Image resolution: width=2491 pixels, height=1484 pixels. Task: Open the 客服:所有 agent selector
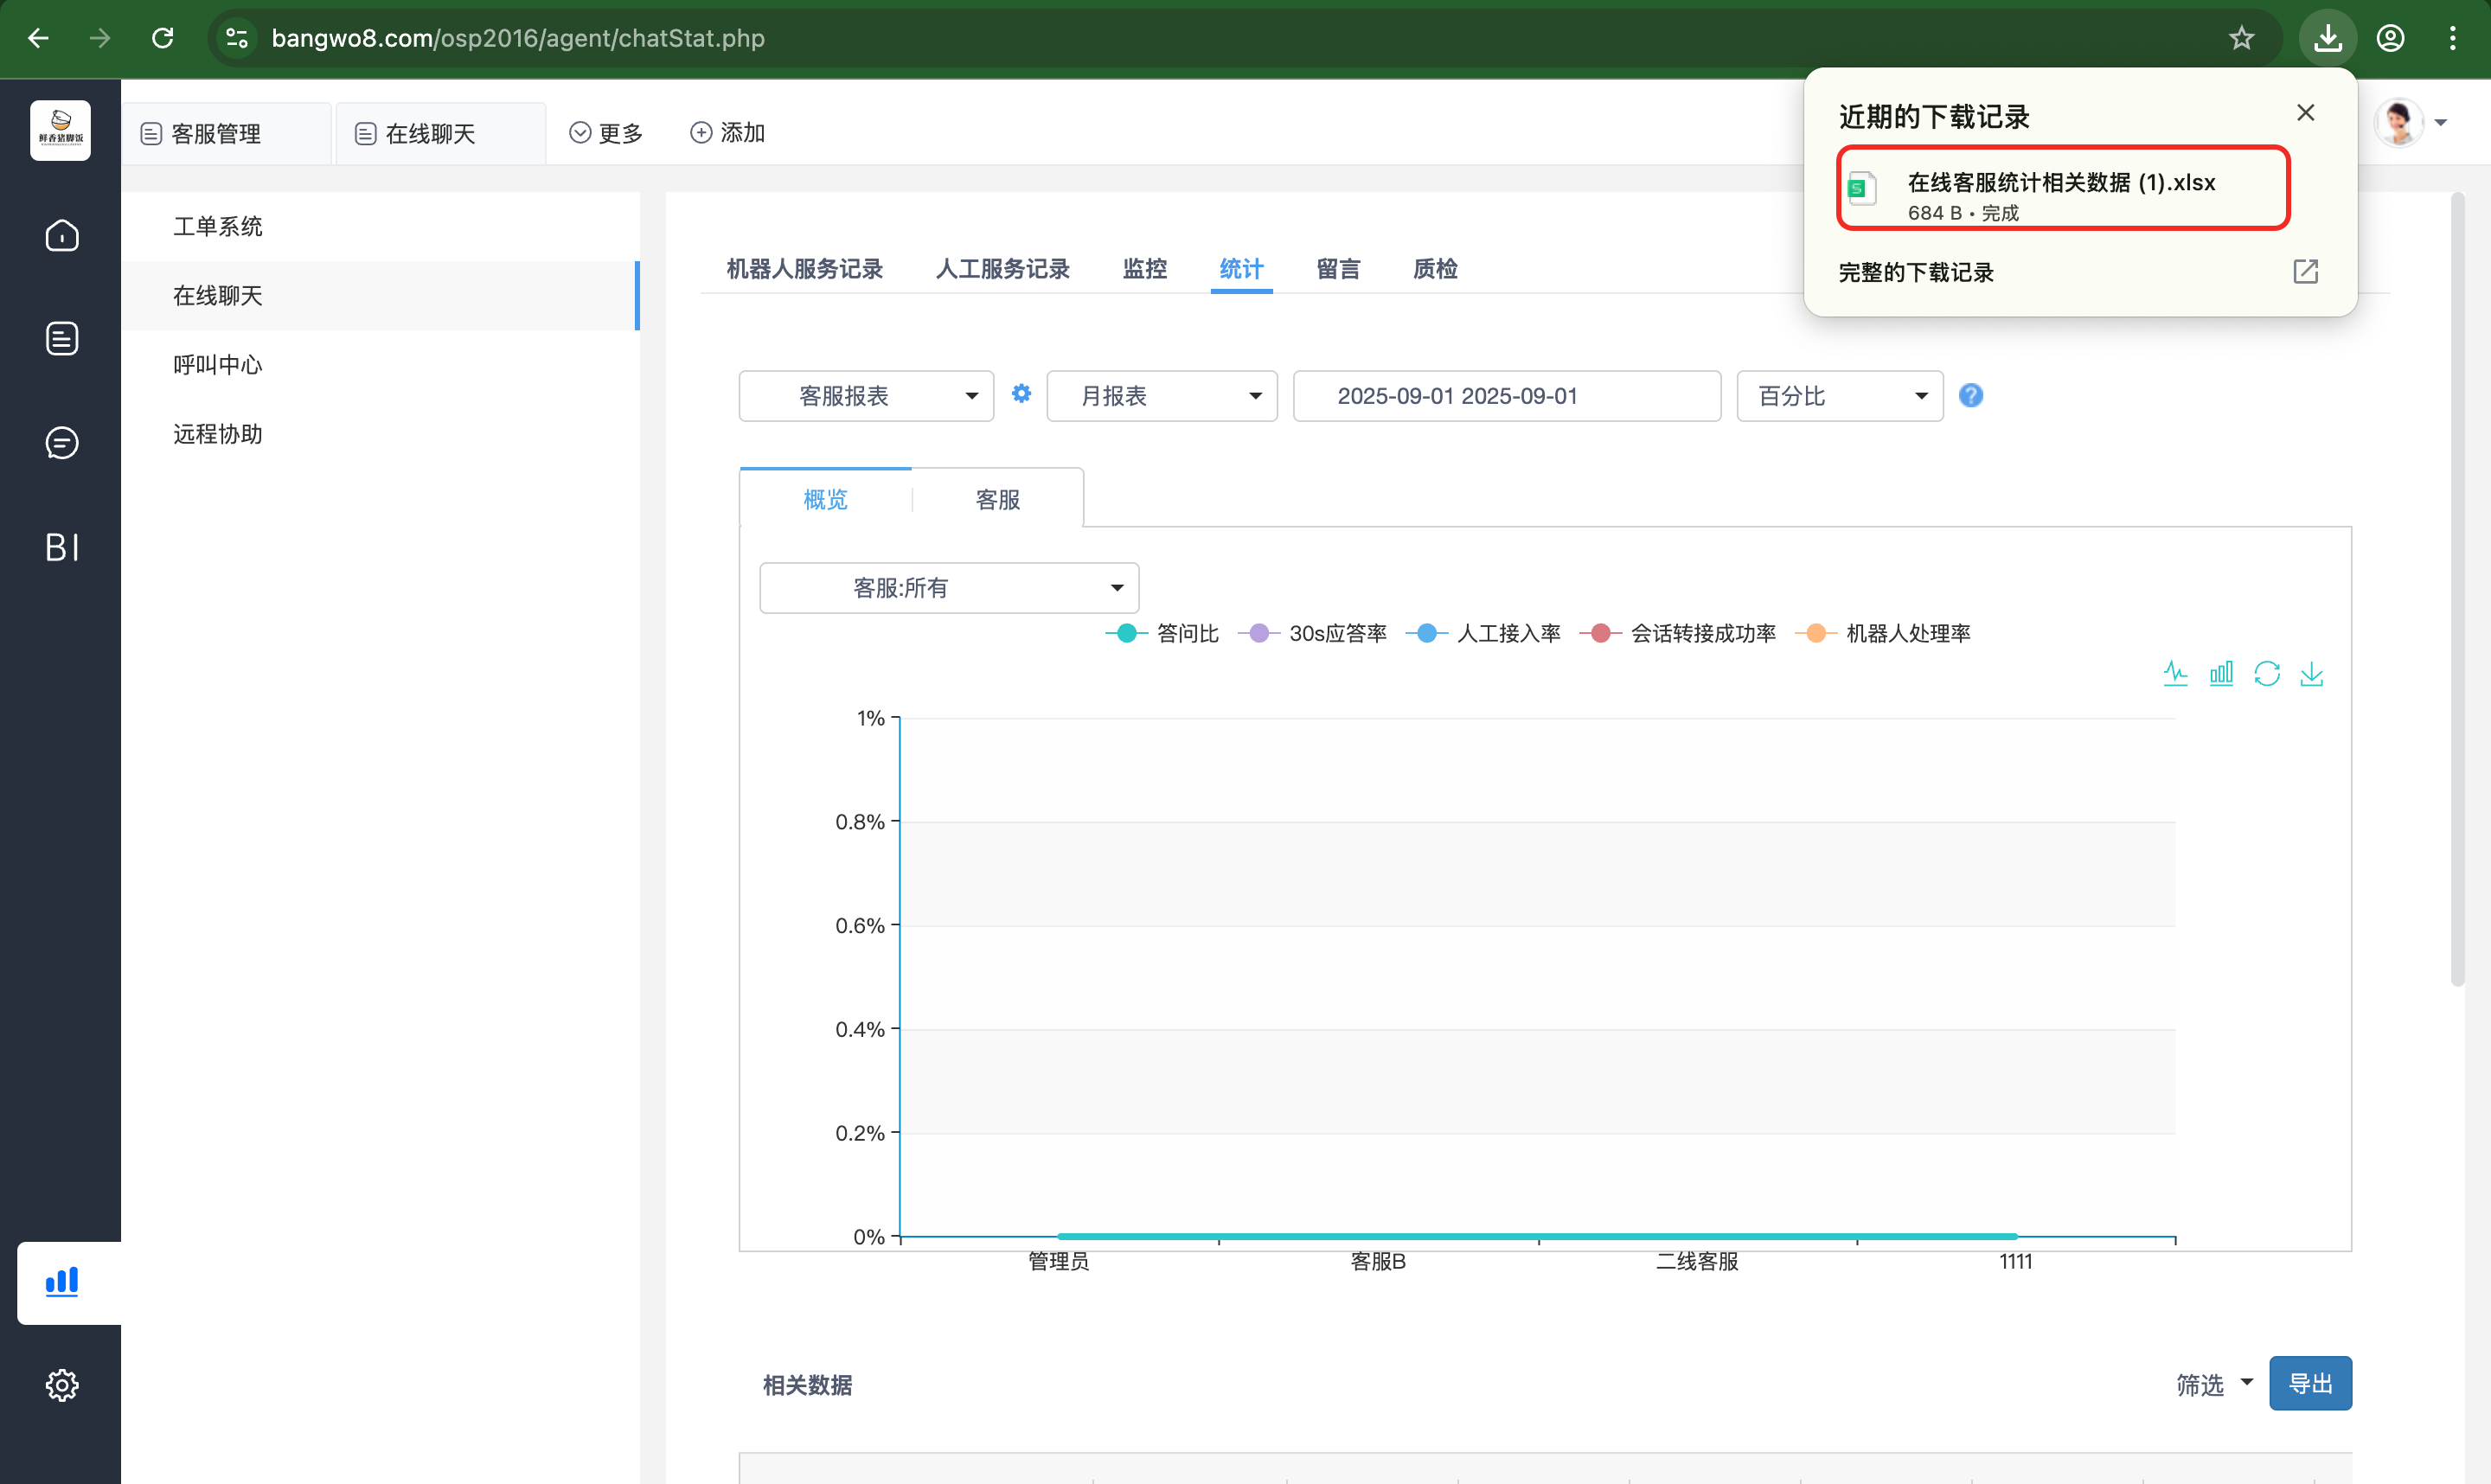(x=948, y=588)
